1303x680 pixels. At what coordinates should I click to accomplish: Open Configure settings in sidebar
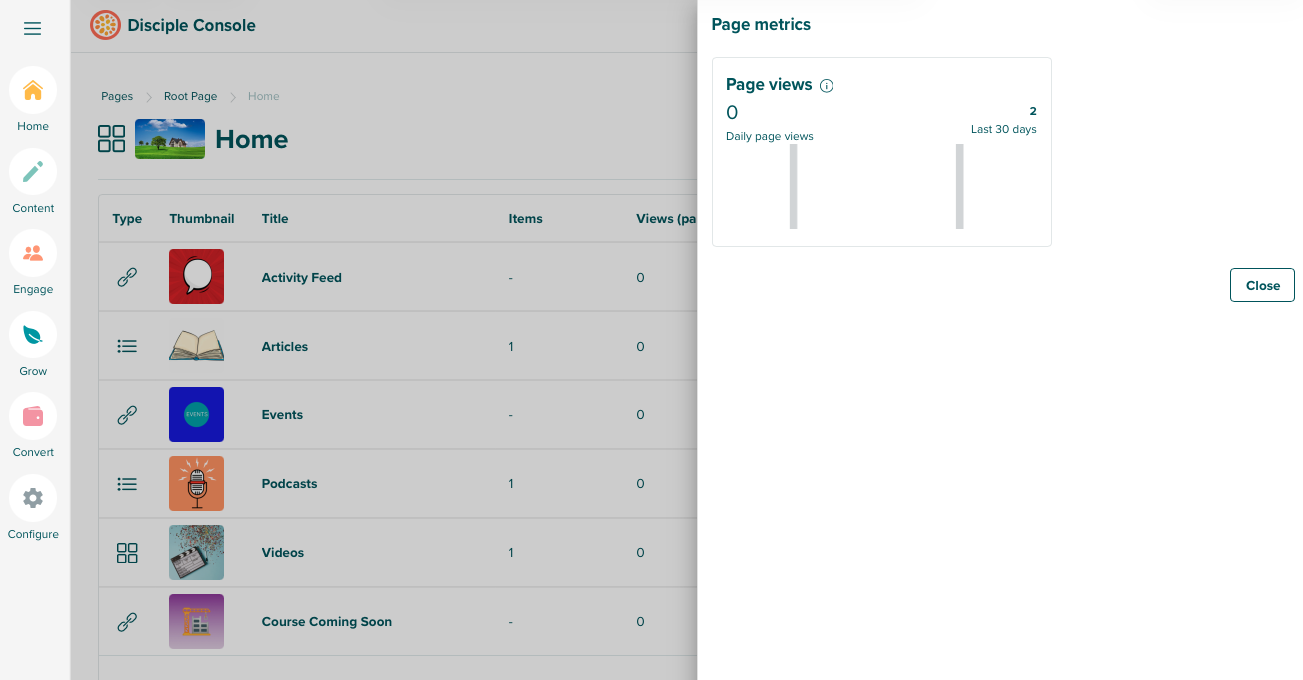coord(32,498)
